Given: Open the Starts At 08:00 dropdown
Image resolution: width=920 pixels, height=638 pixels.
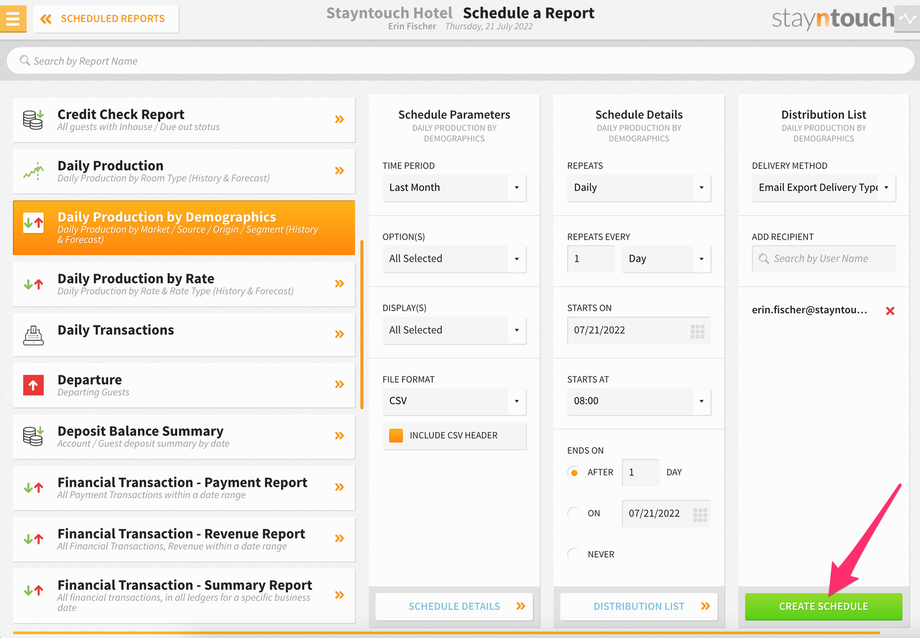Looking at the screenshot, I should pos(639,401).
